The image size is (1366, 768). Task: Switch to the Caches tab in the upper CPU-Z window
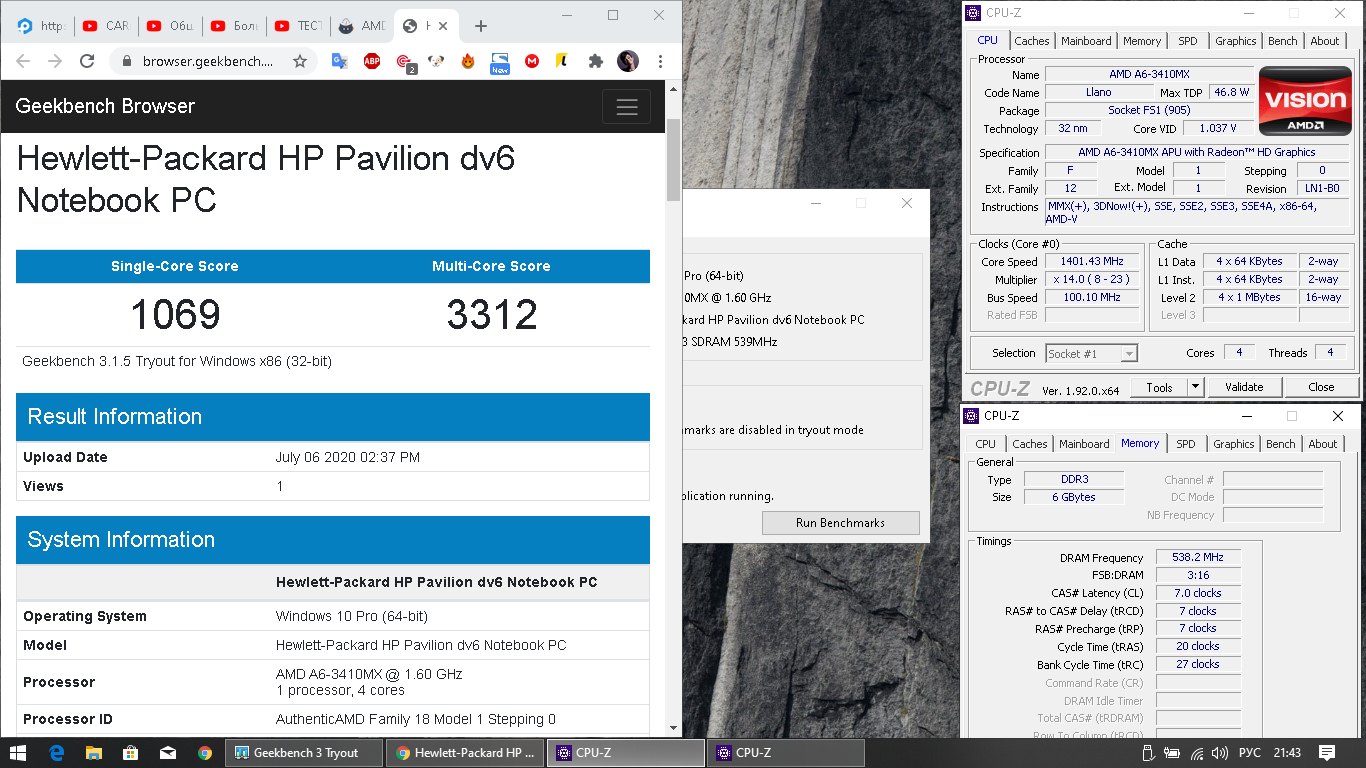1032,41
